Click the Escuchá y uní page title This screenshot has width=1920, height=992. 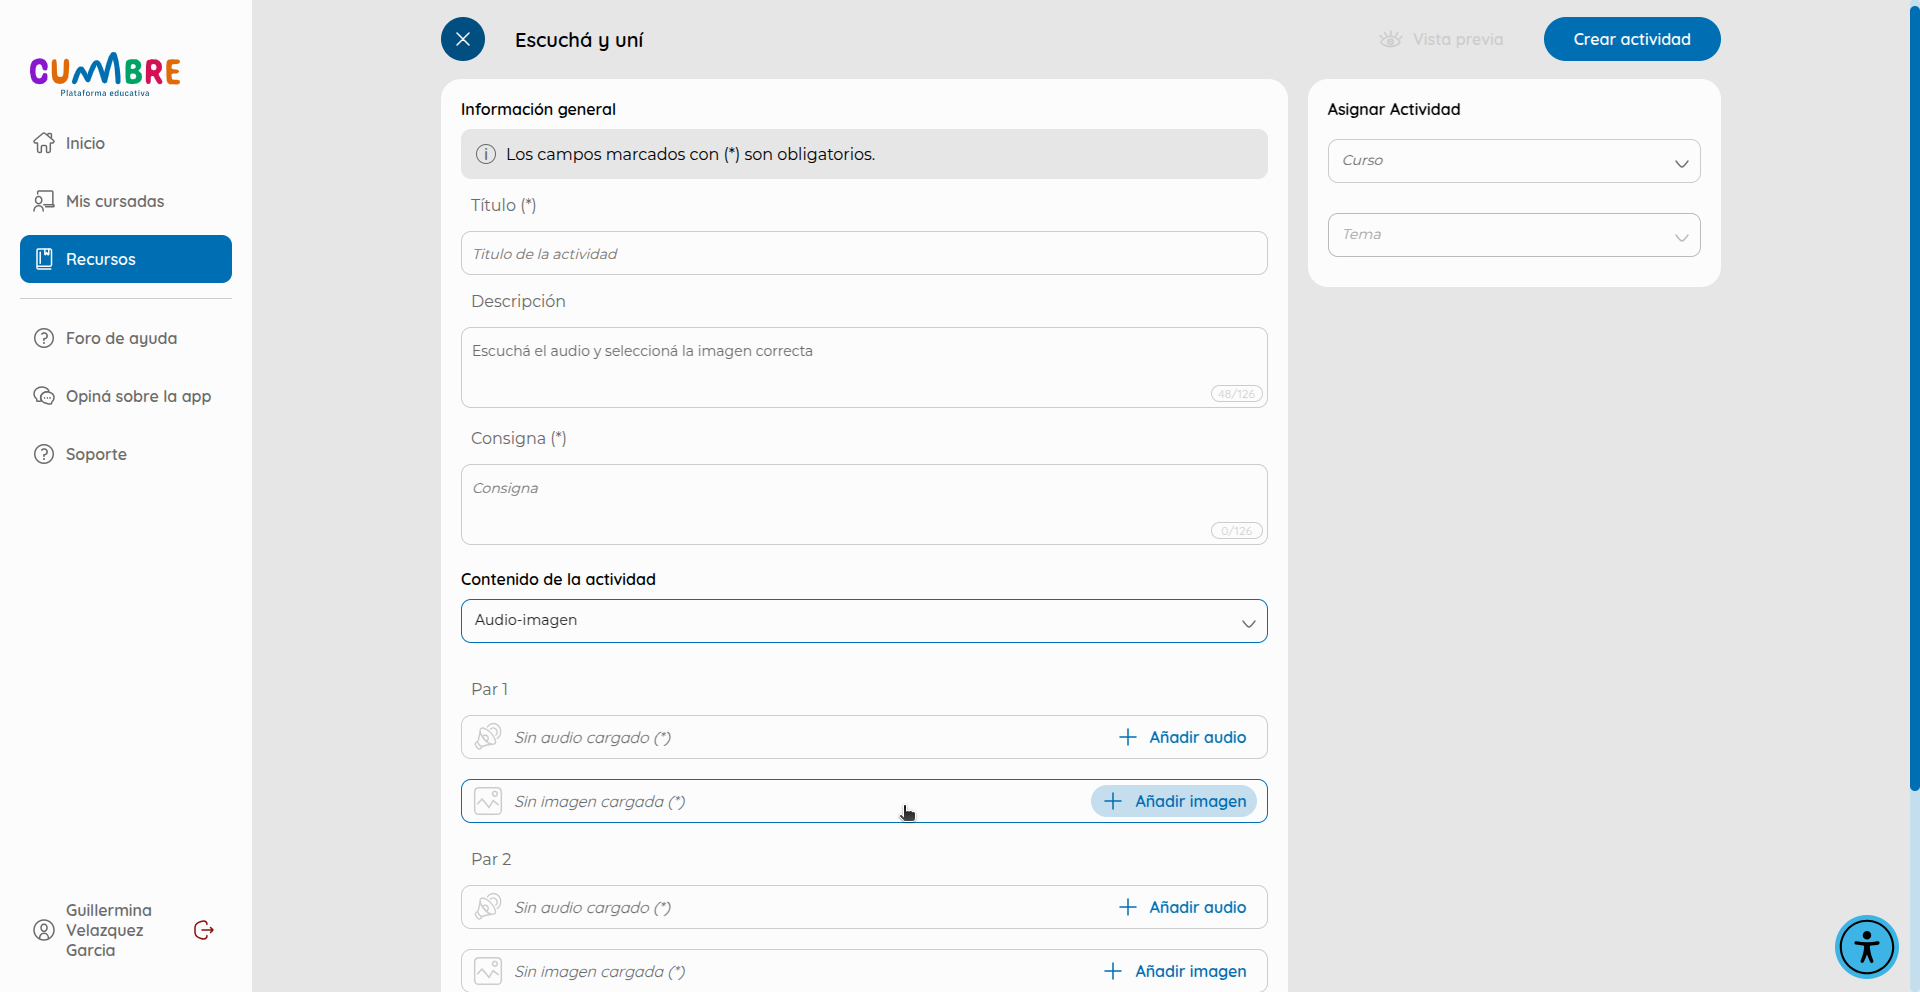[x=579, y=40]
